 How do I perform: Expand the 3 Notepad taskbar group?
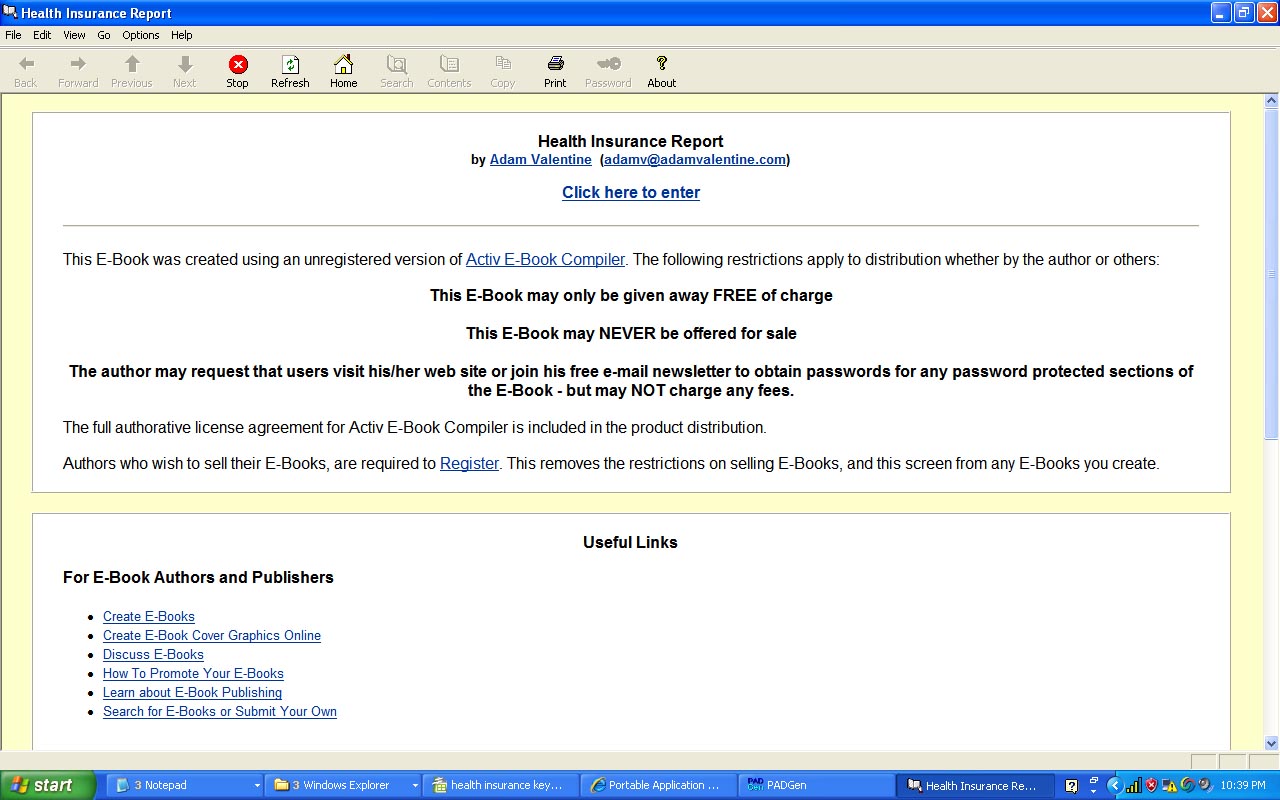pyautogui.click(x=257, y=786)
